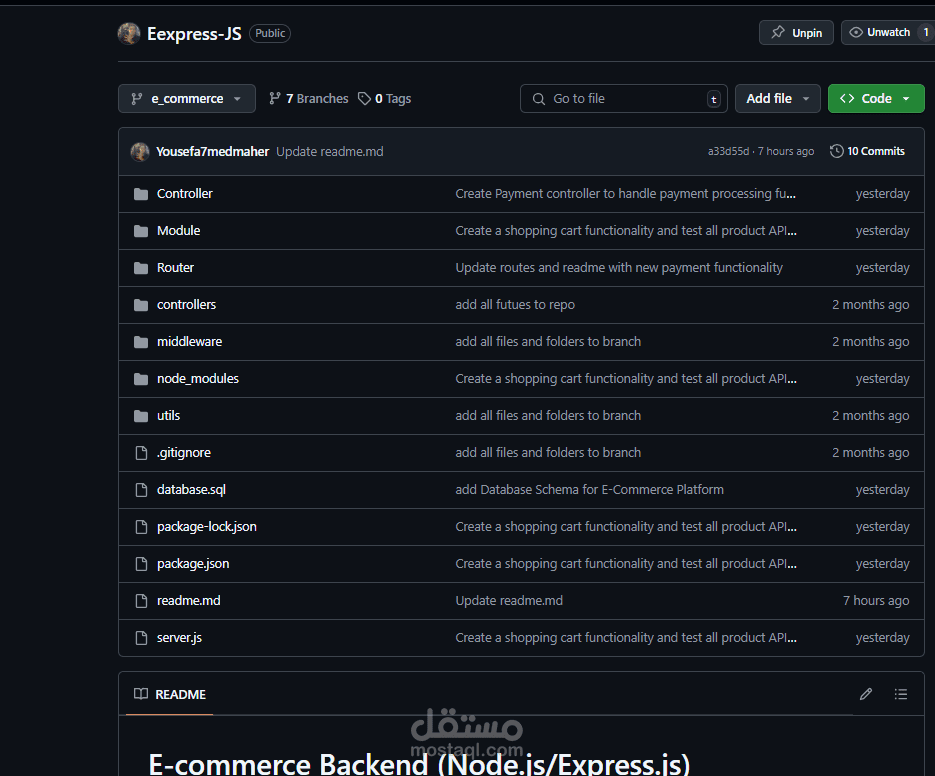Viewport: 935px width, 776px height.
Task: Focus the Go to file search field
Action: click(624, 98)
